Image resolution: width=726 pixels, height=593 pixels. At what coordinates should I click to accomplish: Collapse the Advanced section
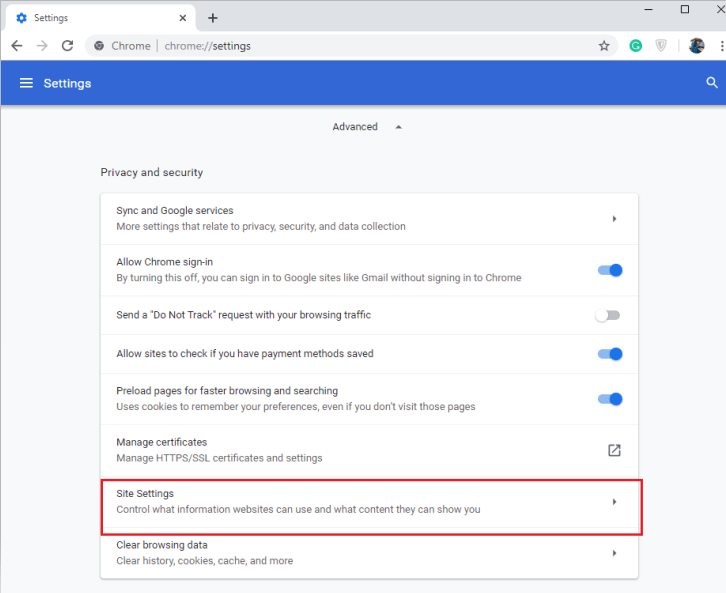click(x=398, y=127)
